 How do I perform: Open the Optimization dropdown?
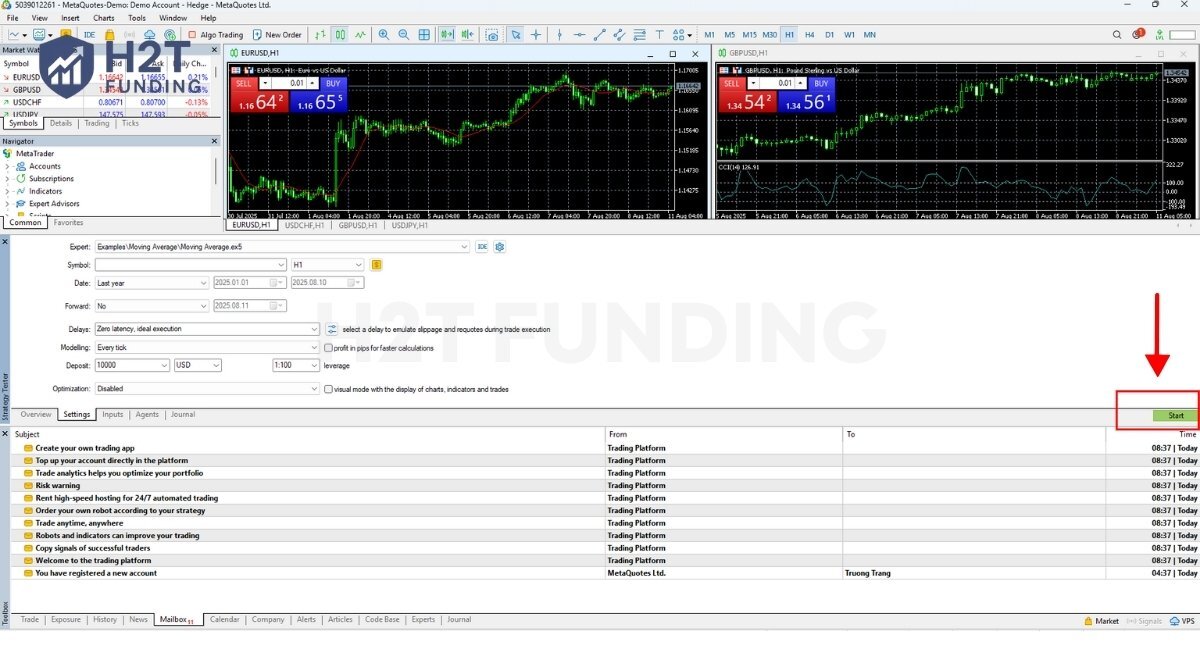click(206, 389)
